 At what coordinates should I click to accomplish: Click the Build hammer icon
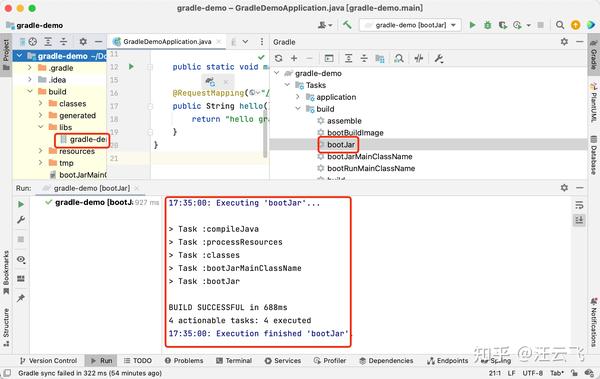[x=347, y=25]
